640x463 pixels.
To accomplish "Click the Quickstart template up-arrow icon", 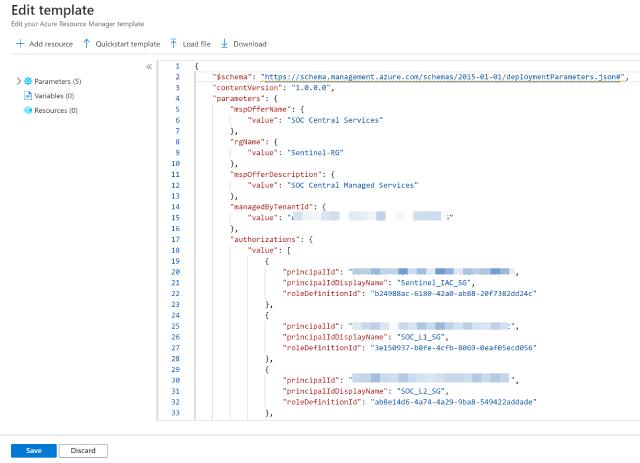I will click(x=87, y=44).
